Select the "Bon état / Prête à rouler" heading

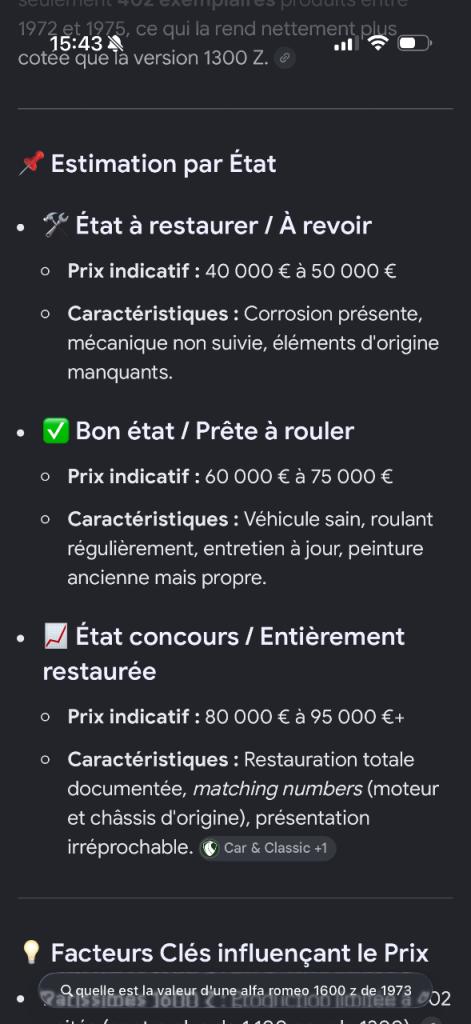point(215,431)
